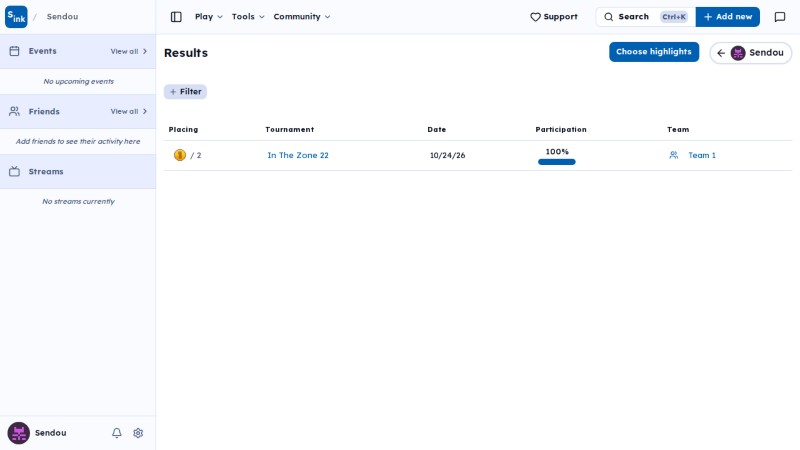Click the gold medal placing icon
The width and height of the screenshot is (800, 450).
[x=180, y=155]
